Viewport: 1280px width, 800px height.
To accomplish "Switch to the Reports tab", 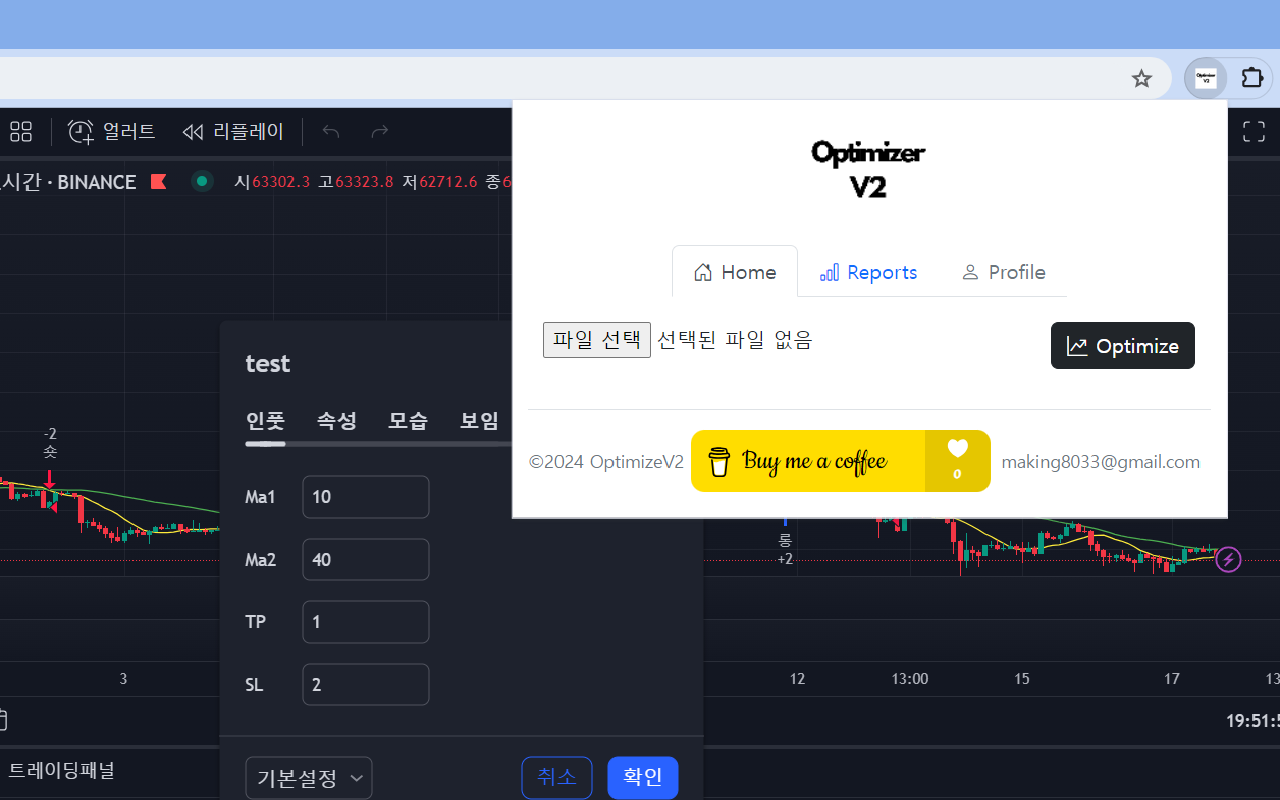I will coord(868,271).
